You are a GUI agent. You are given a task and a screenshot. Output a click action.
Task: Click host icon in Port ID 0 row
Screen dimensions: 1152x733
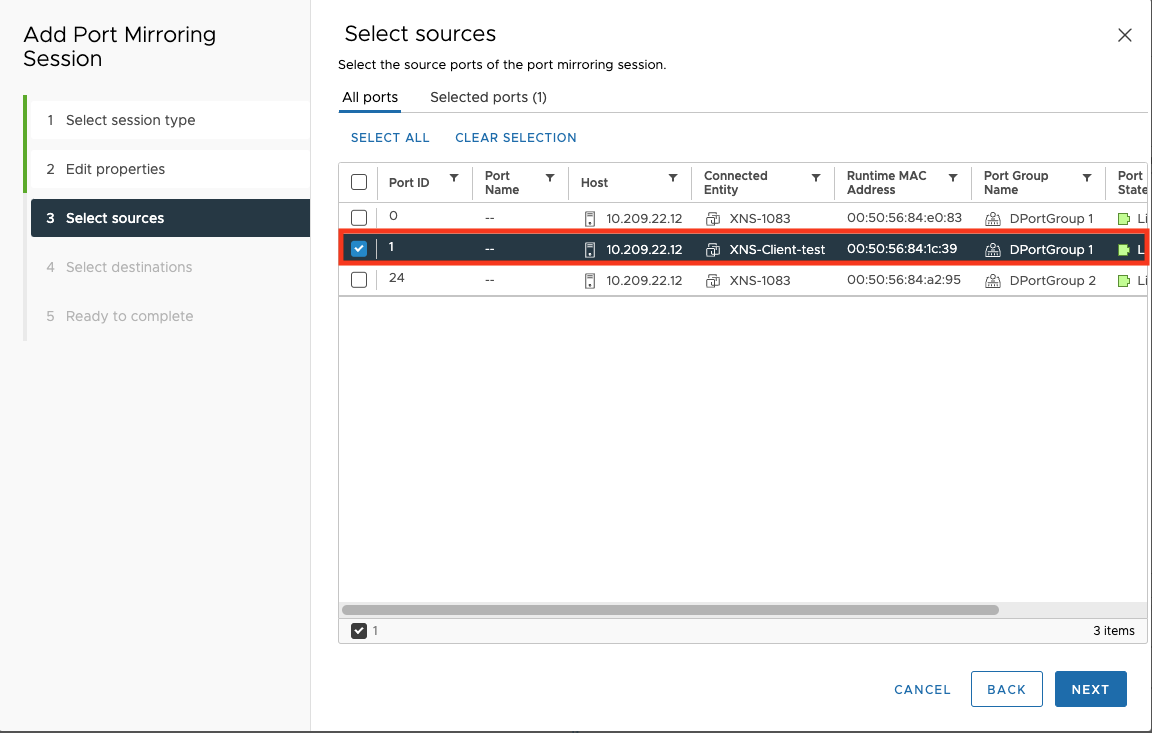590,218
